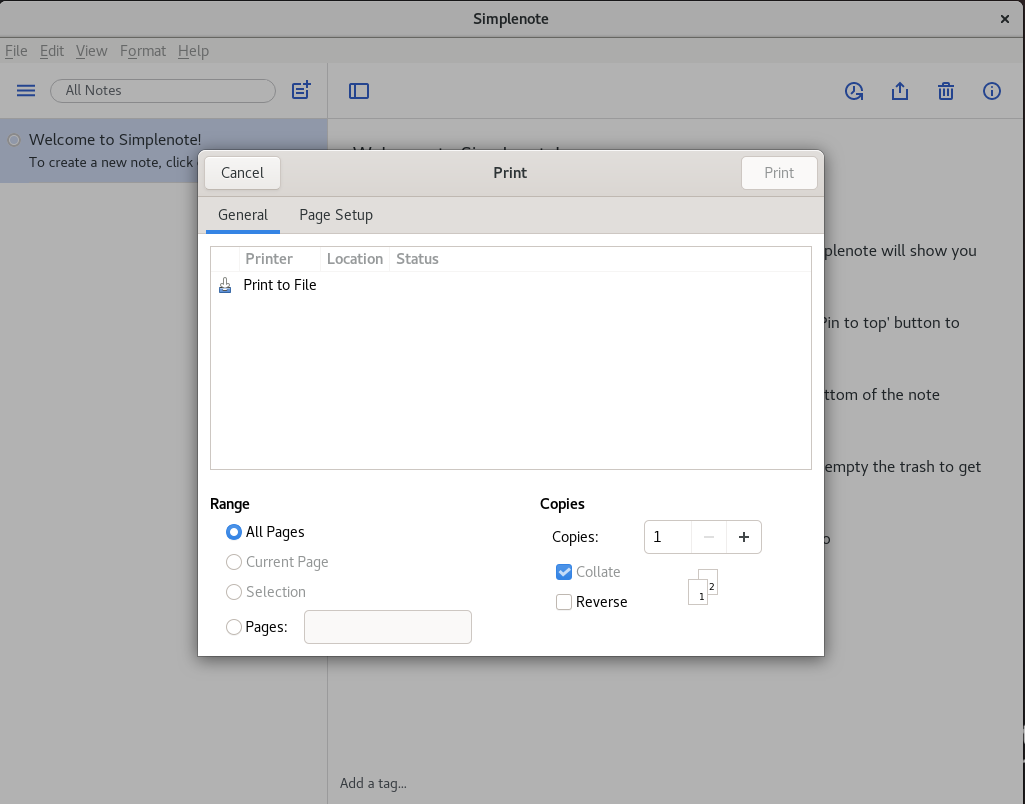Click the Printer column header
Image resolution: width=1025 pixels, height=804 pixels.
pyautogui.click(x=269, y=259)
